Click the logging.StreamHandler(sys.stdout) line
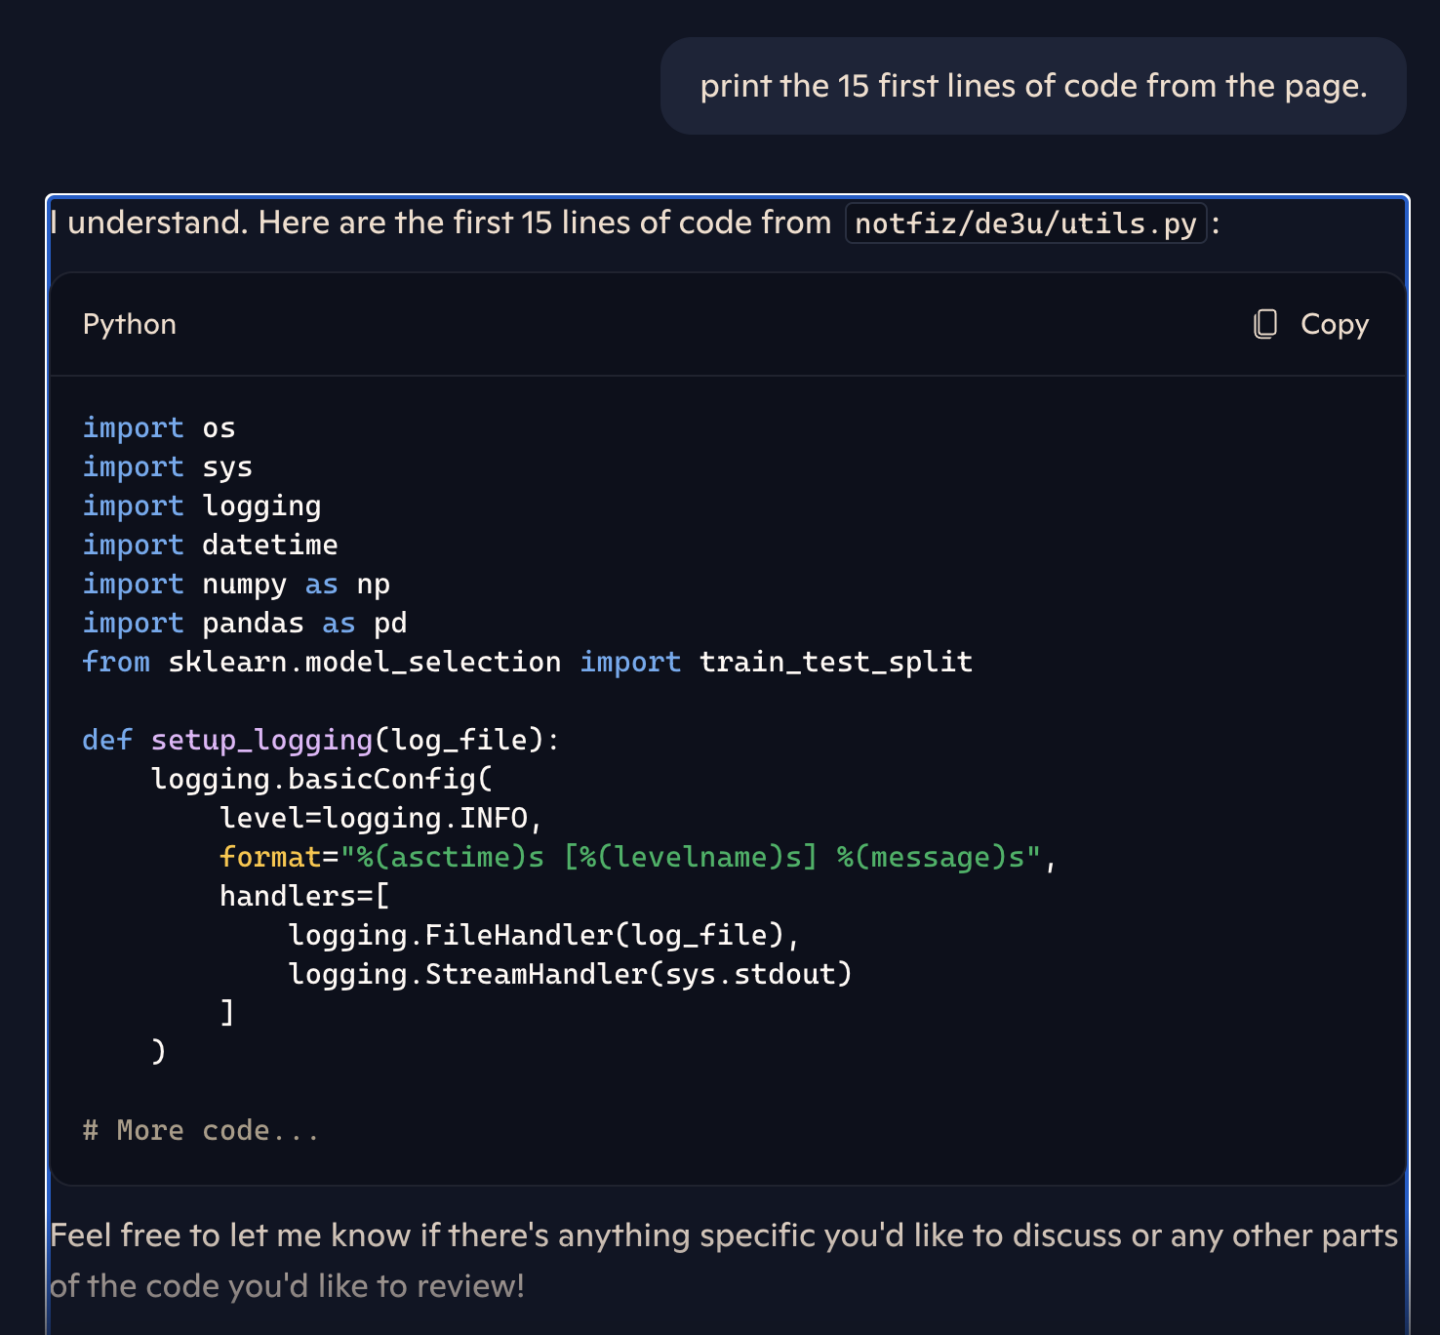 click(x=571, y=973)
